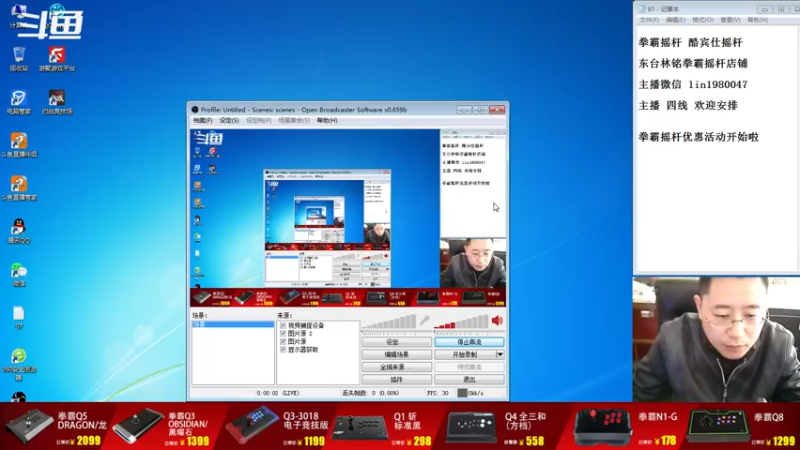Image resolution: width=800 pixels, height=450 pixels.
Task: Toggle the 图片源 source checkbox
Action: click(x=283, y=342)
